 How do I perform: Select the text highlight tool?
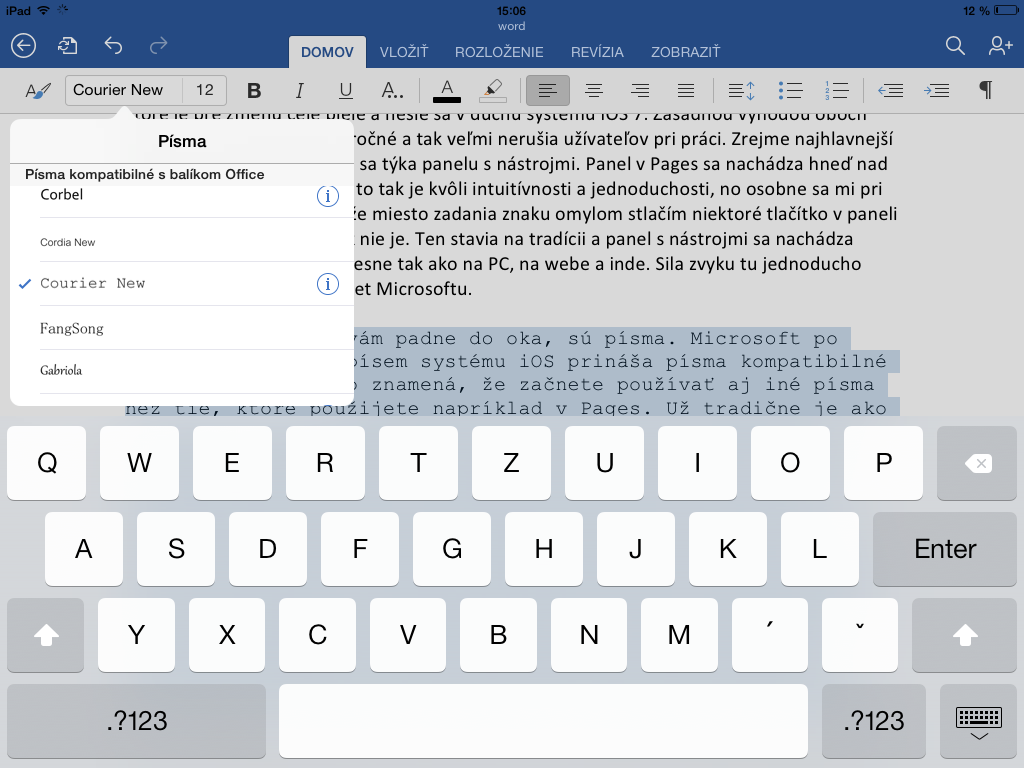click(492, 90)
